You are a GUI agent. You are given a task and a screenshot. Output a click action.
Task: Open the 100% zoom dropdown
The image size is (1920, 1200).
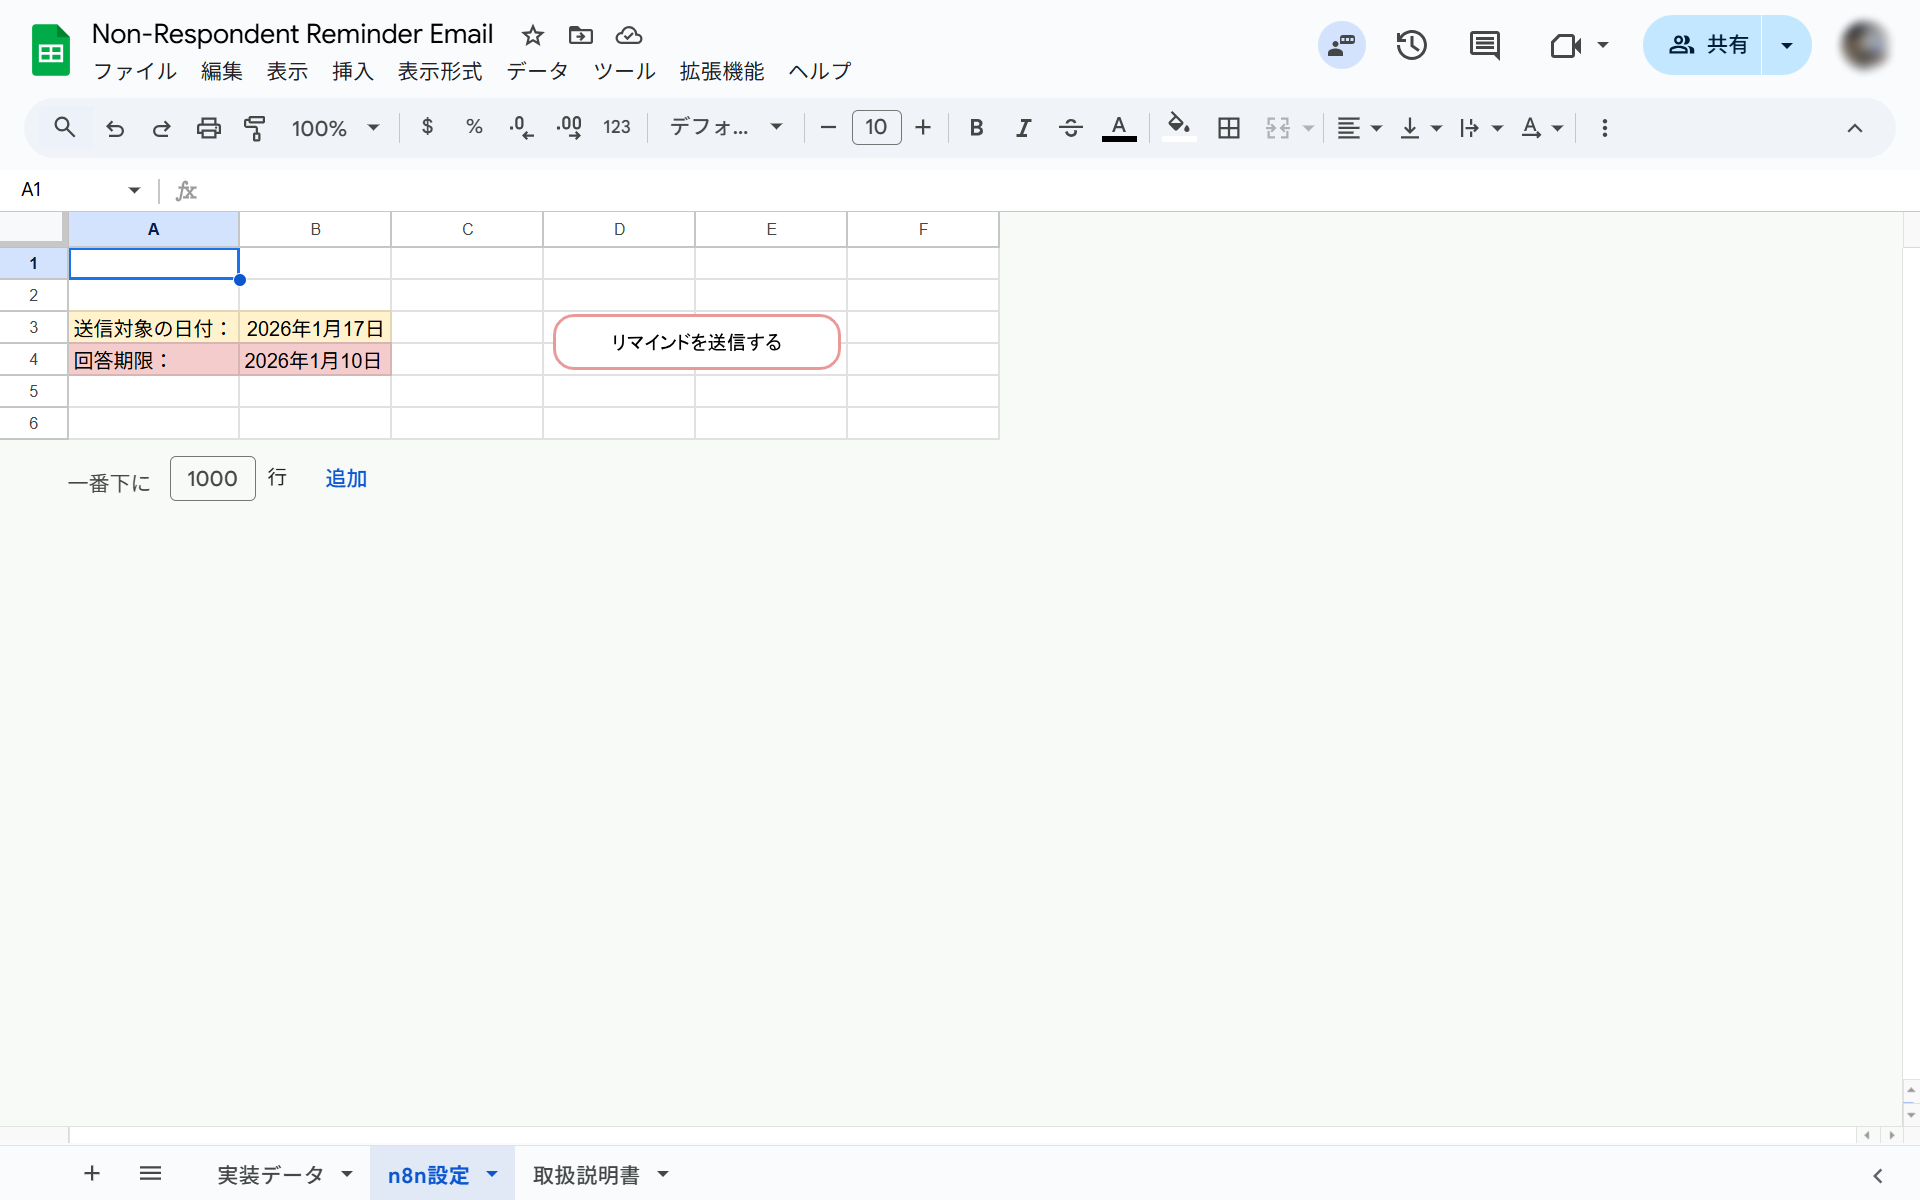pyautogui.click(x=335, y=128)
